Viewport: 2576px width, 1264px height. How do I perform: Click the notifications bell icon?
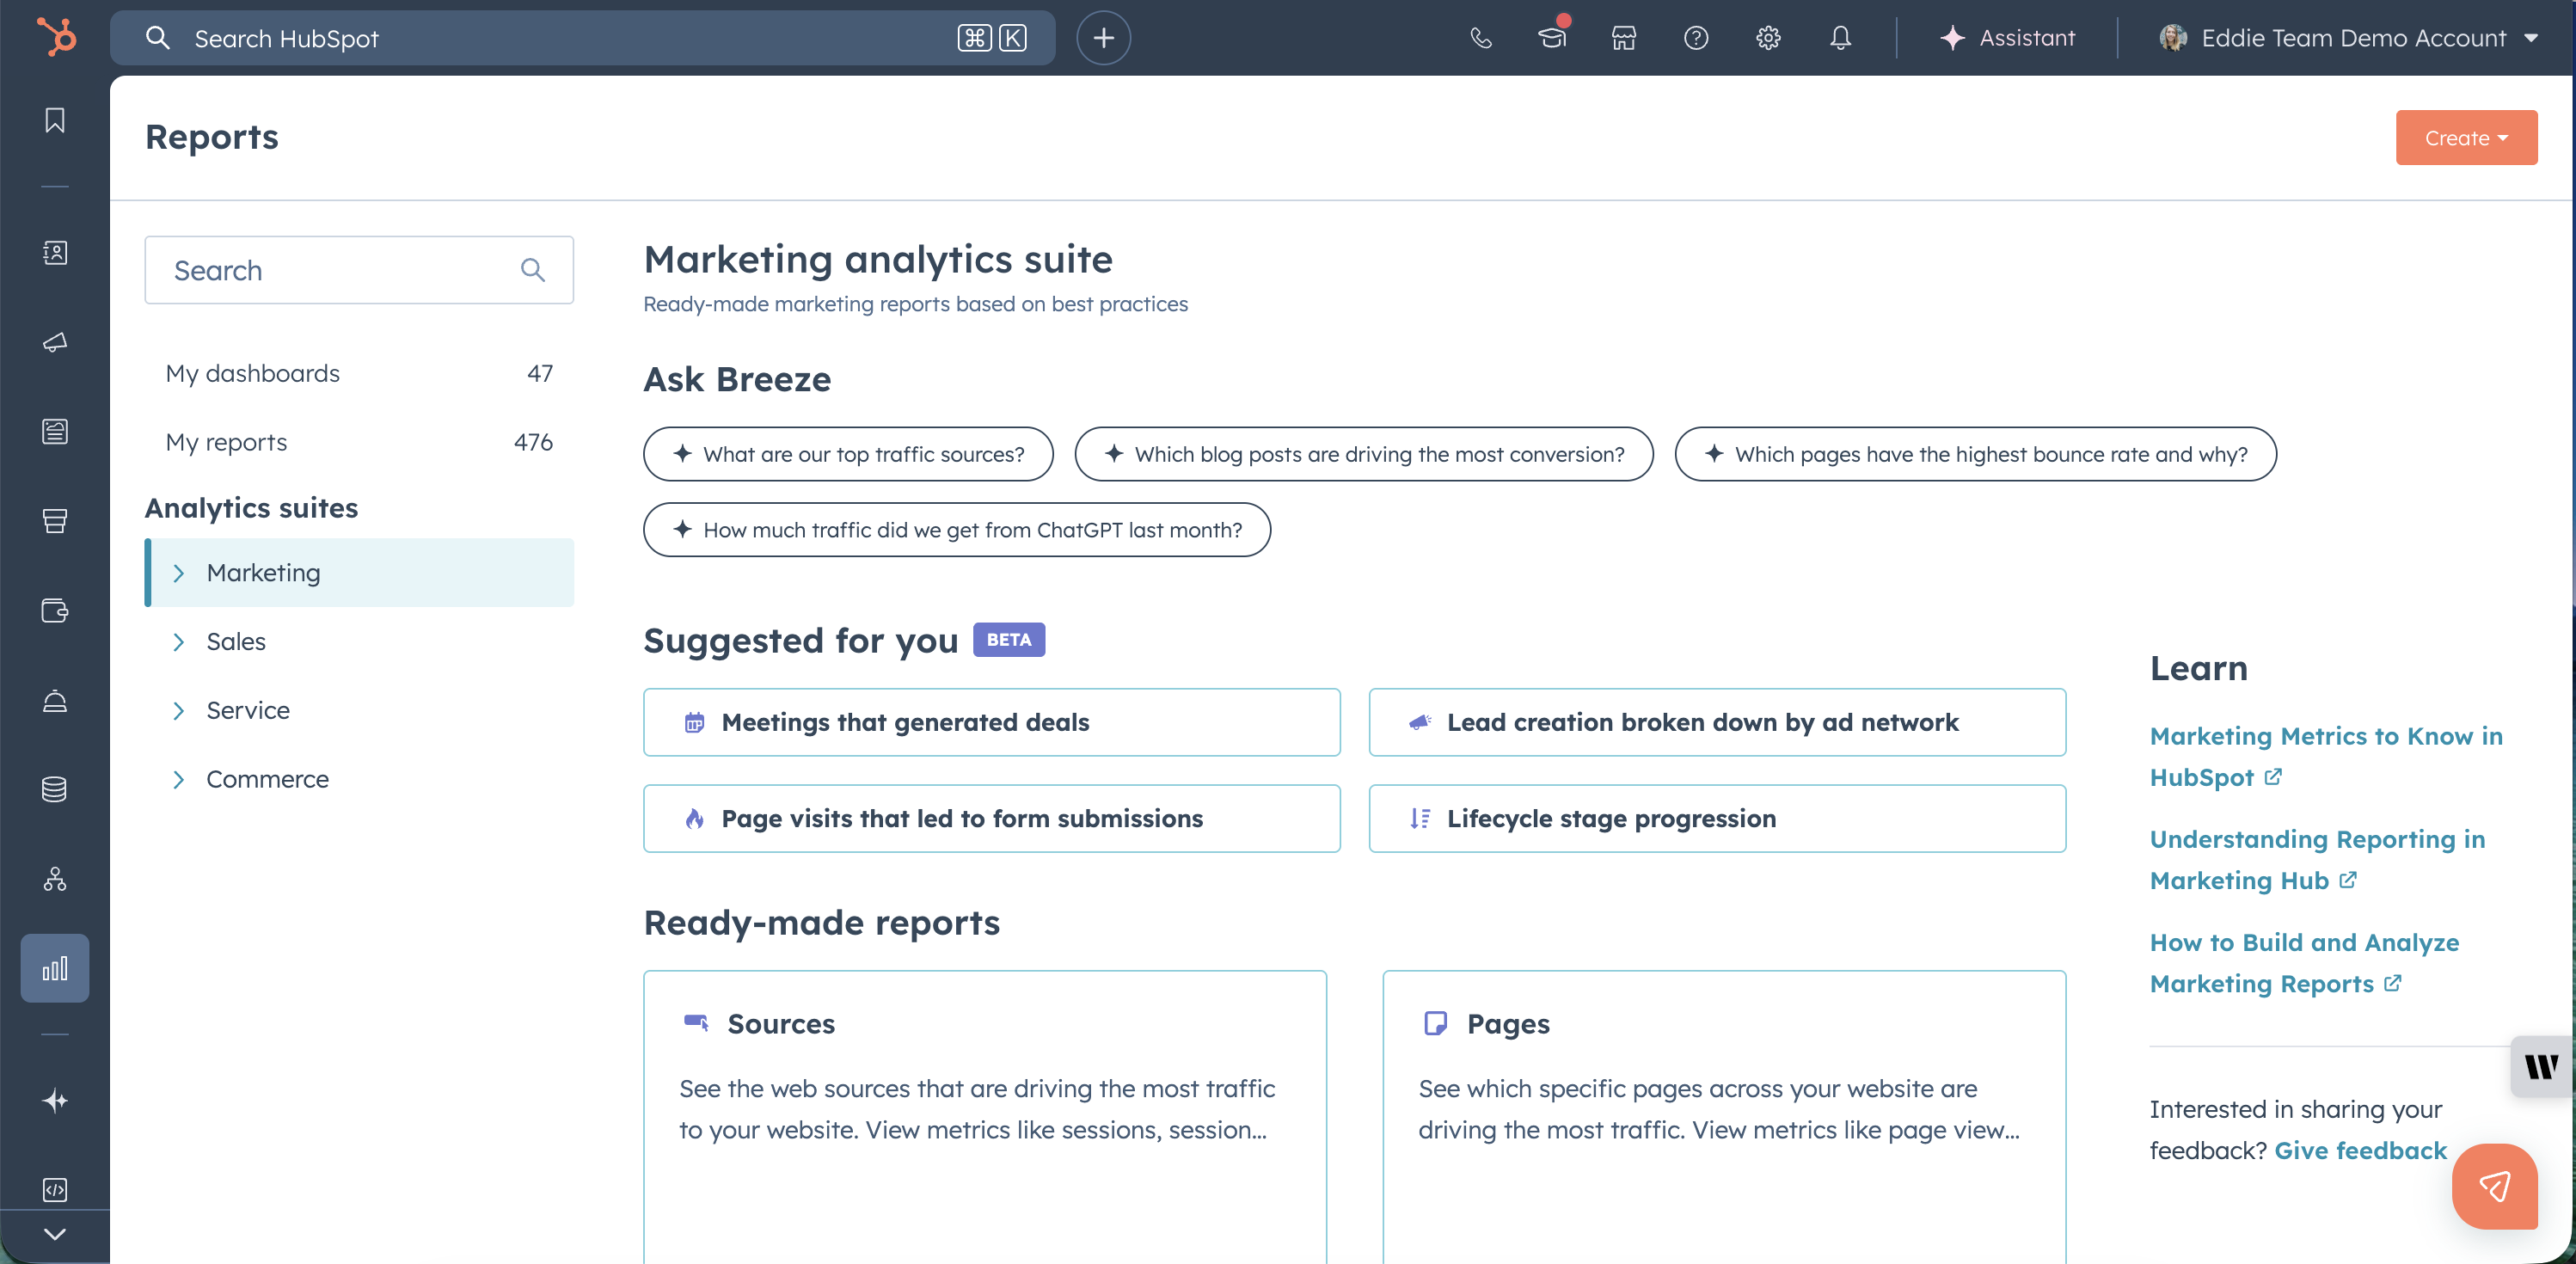click(1840, 38)
